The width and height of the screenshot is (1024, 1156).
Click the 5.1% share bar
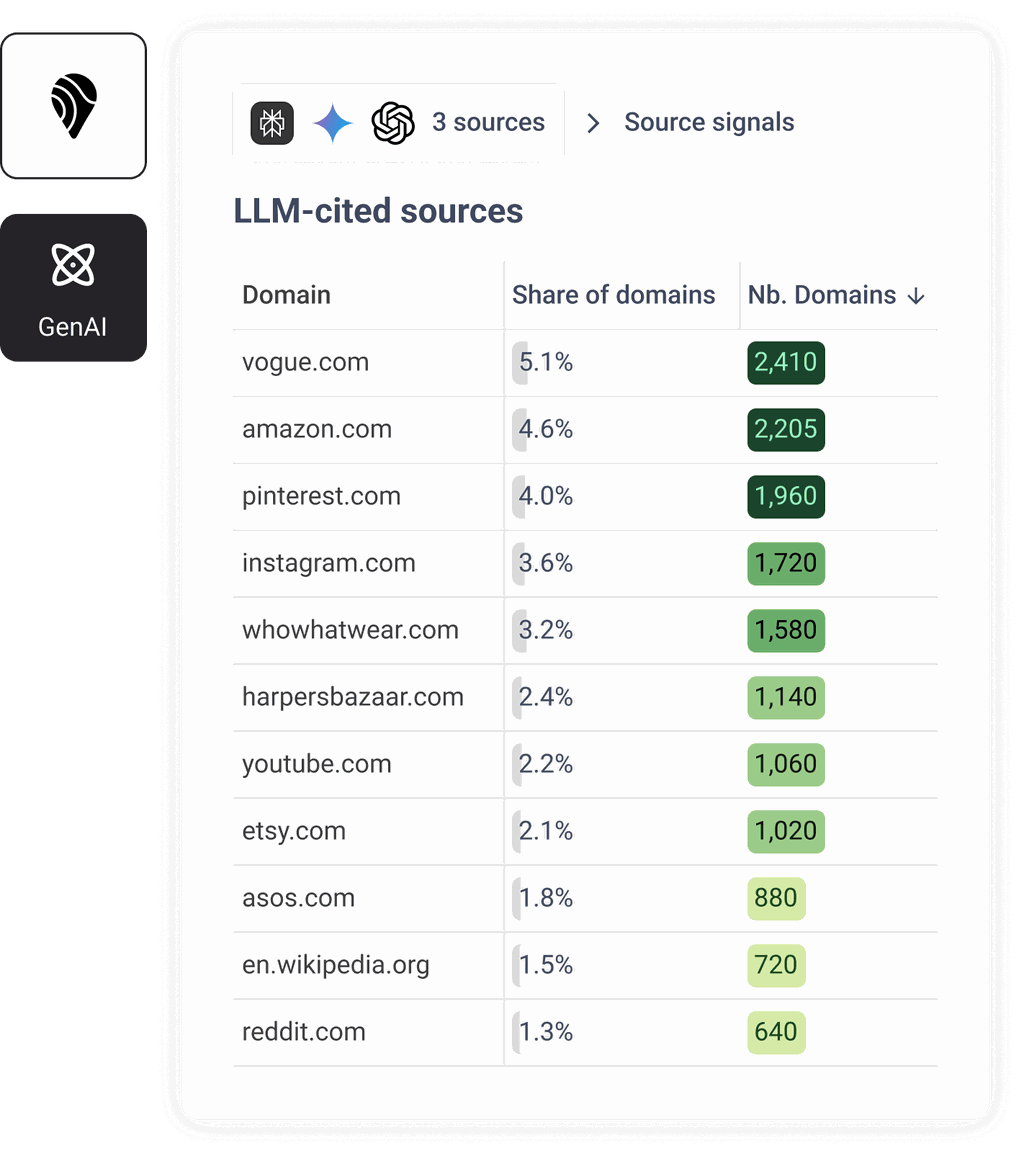pyautogui.click(x=520, y=362)
